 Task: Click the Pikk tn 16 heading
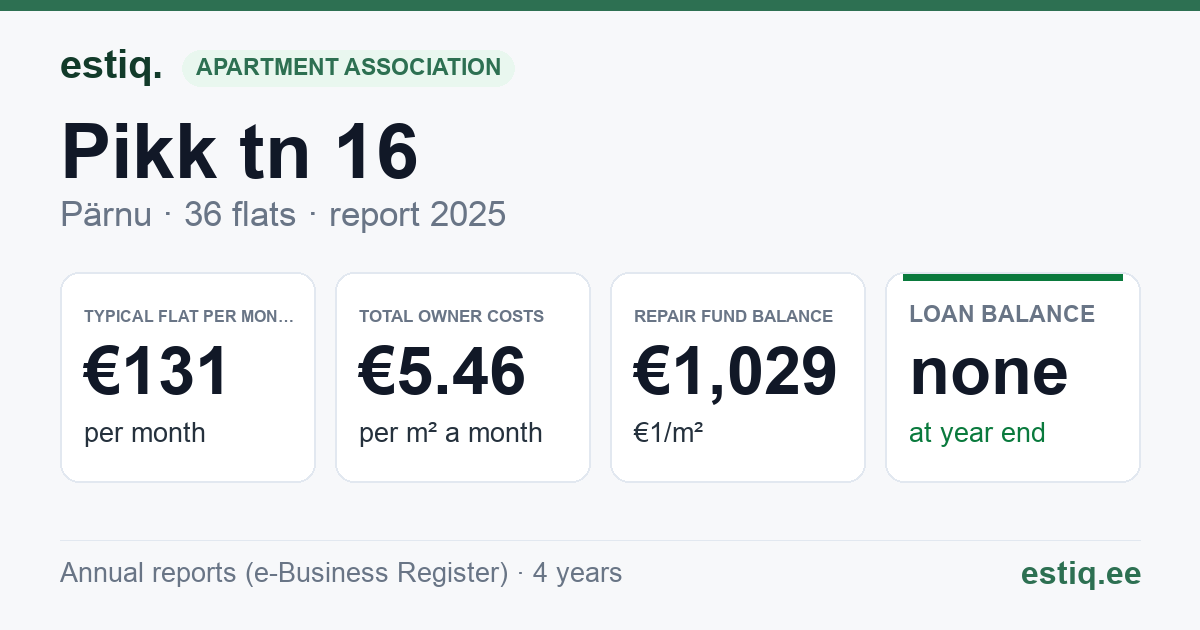click(240, 152)
